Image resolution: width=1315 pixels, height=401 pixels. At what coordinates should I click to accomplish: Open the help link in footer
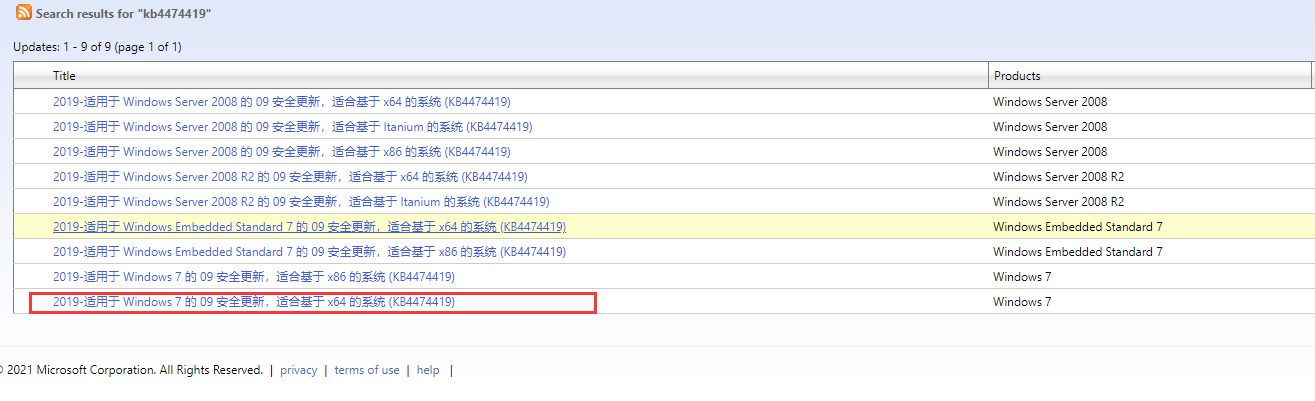click(428, 370)
